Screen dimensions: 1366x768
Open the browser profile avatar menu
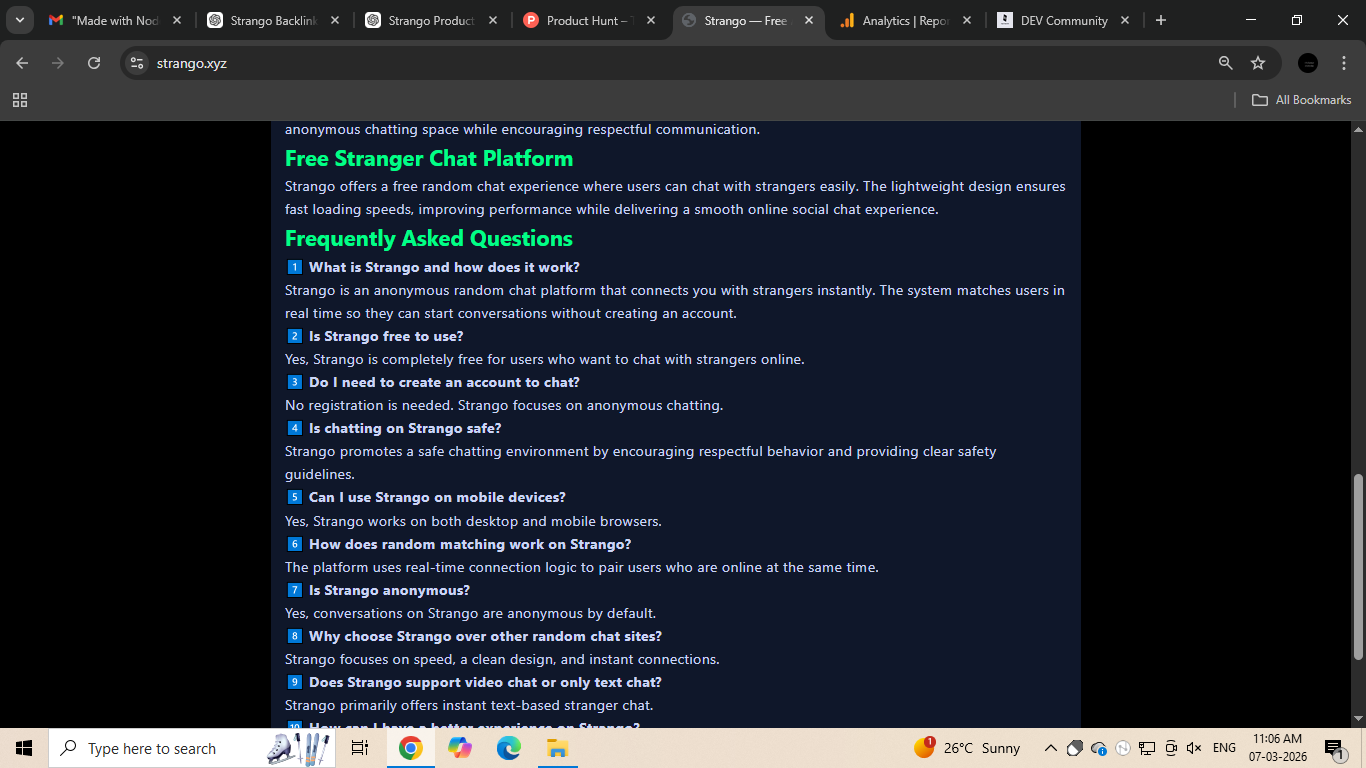coord(1307,62)
